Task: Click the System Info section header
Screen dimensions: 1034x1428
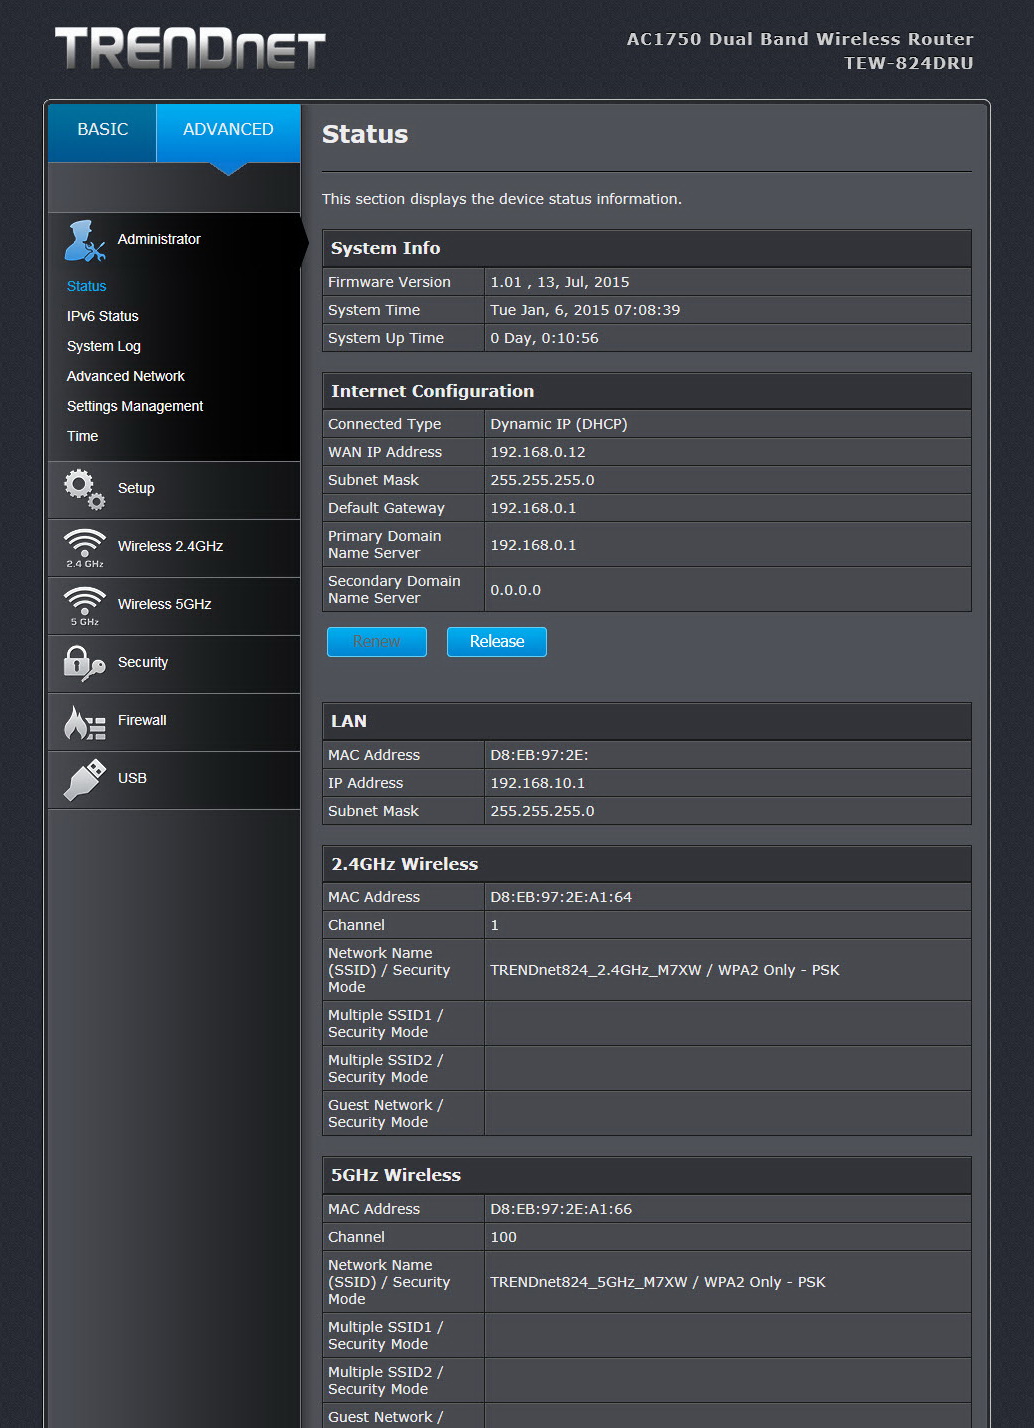Action: pos(647,248)
